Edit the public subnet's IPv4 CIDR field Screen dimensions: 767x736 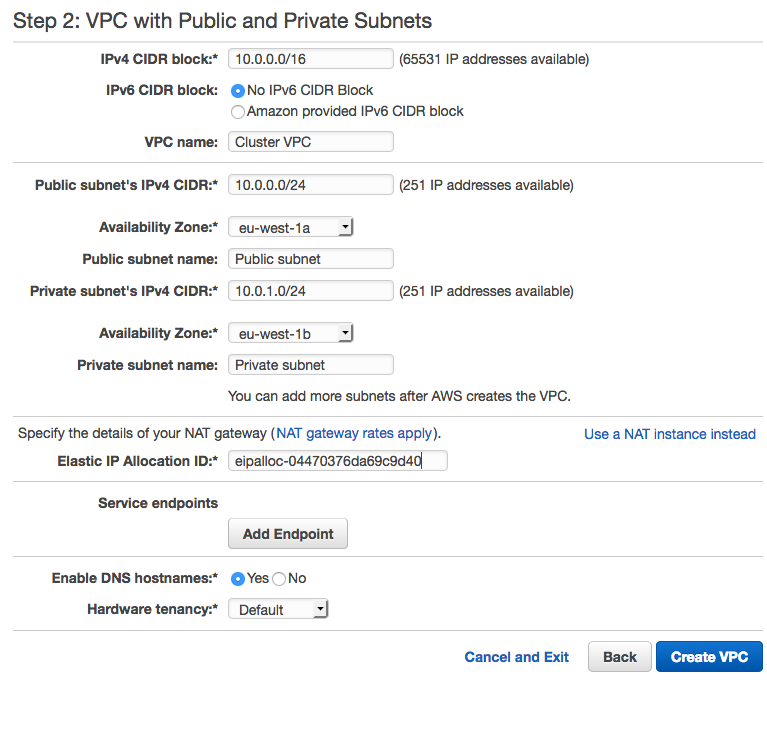[311, 185]
